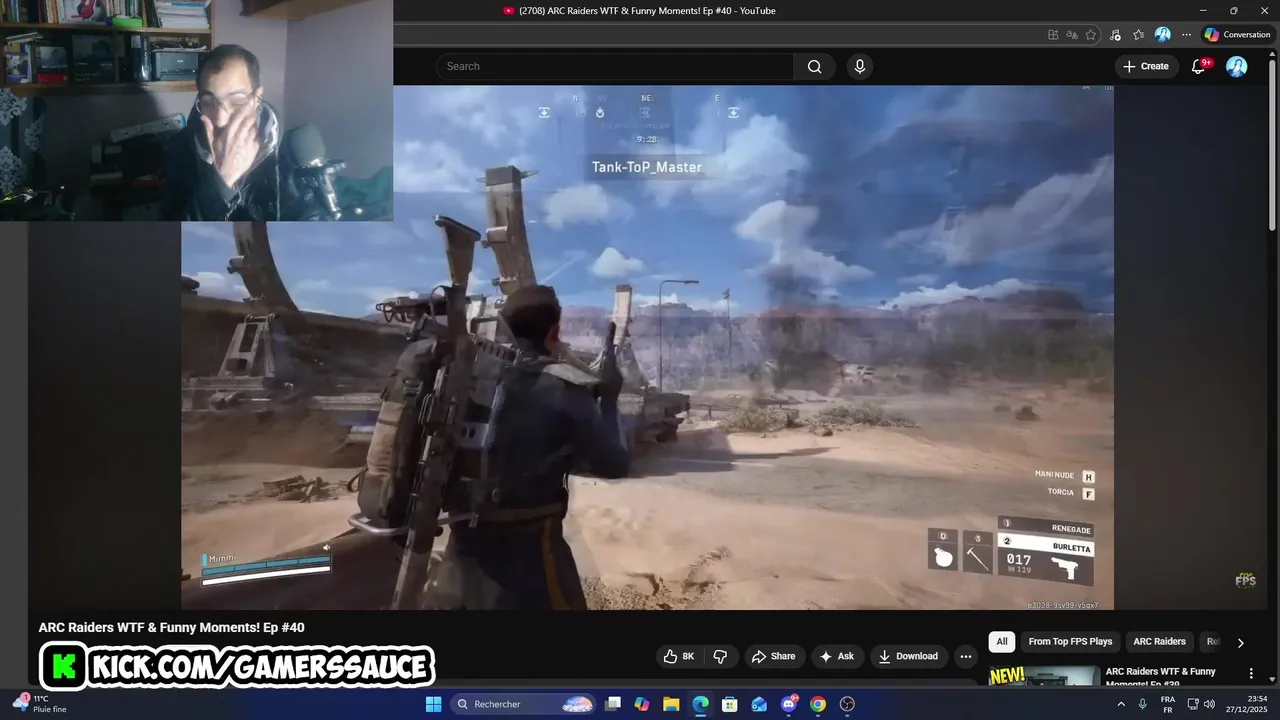
Task: Open the Edge browser profile avatar
Action: [1162, 35]
